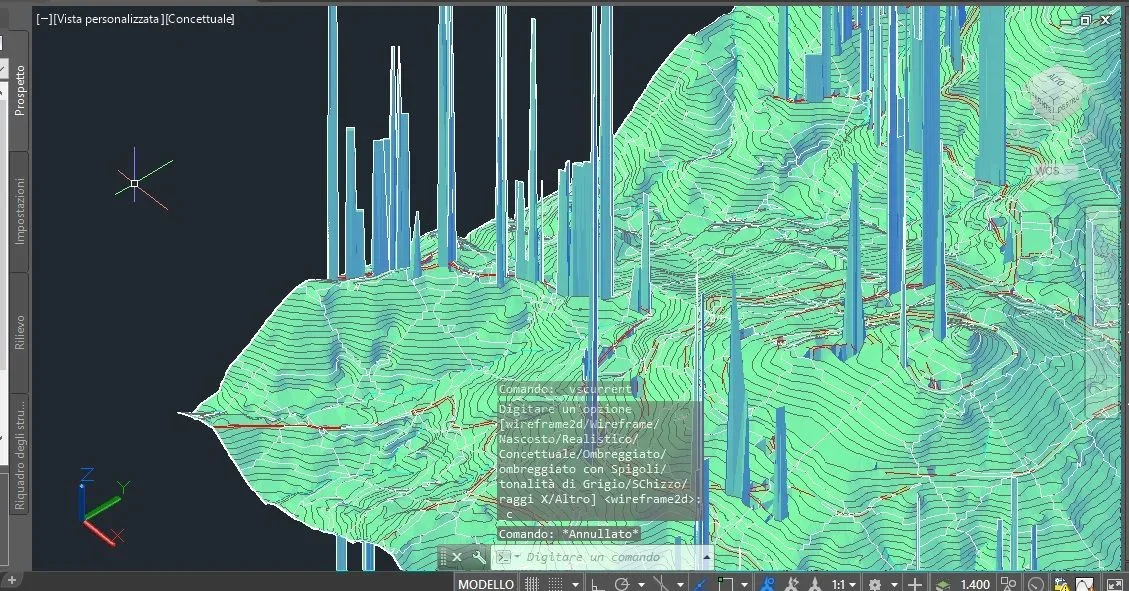1129x591 pixels.
Task: Open workspace switching dropdown arrow
Action: [x=894, y=585]
